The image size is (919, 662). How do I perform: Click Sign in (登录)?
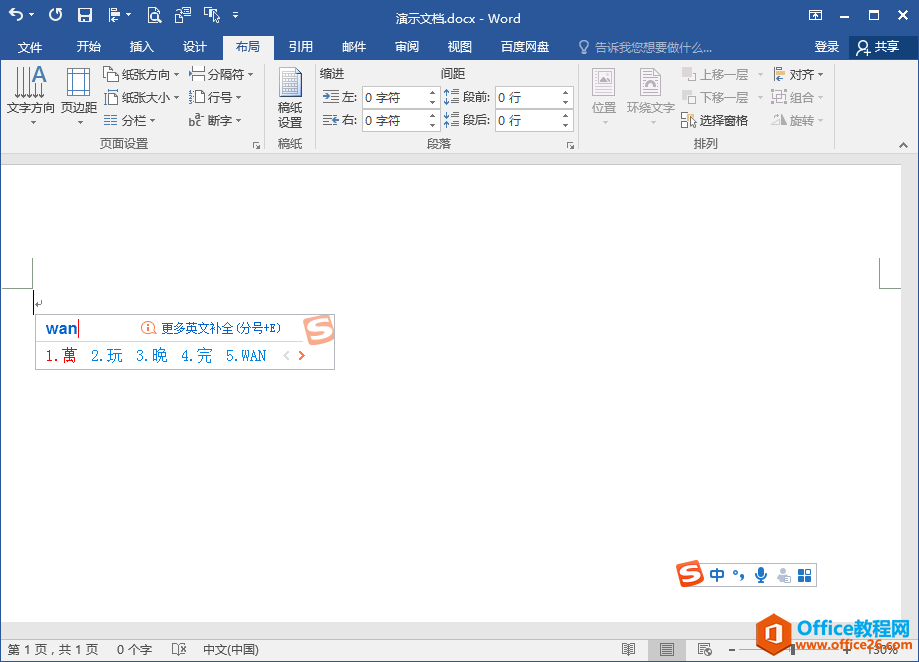[826, 47]
